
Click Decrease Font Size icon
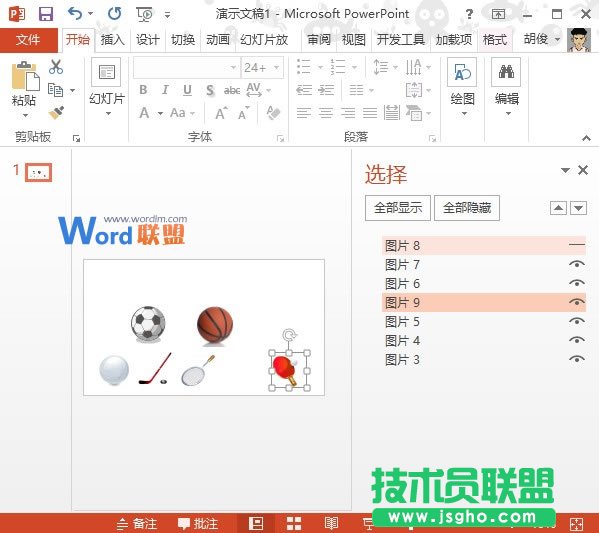[x=244, y=113]
